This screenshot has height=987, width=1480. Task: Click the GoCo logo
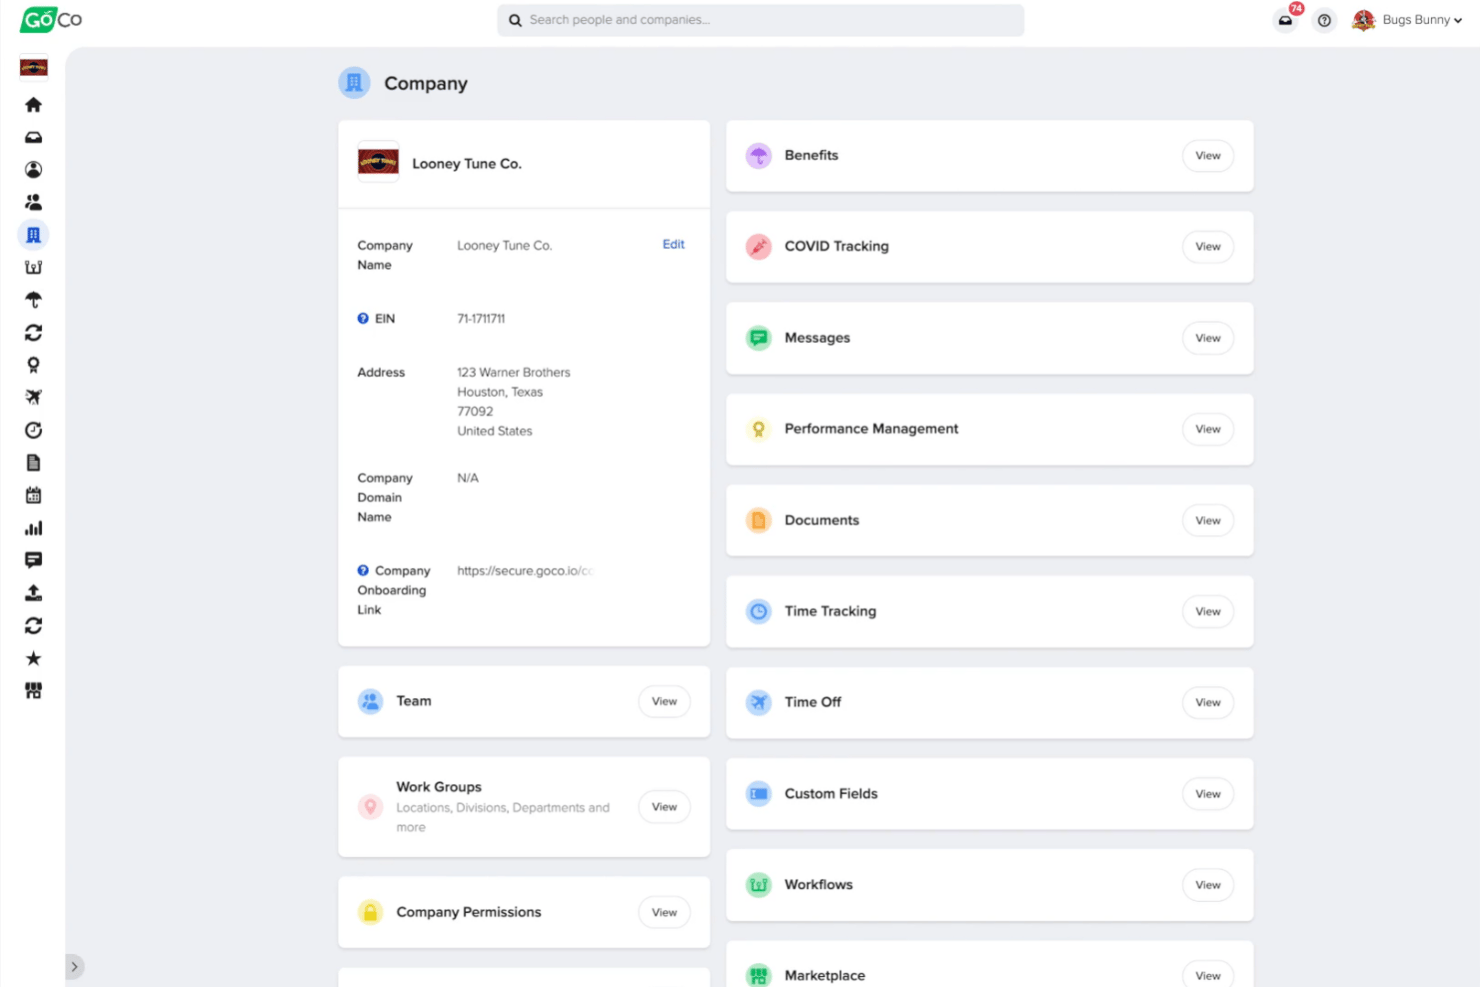[x=51, y=19]
